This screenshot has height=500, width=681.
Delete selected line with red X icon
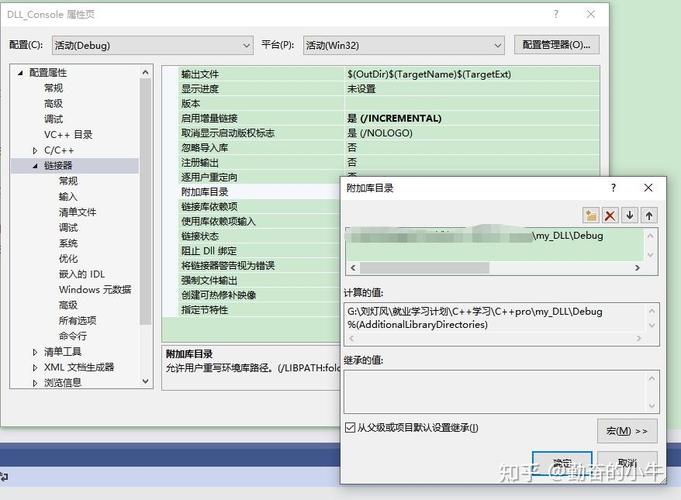click(x=610, y=215)
